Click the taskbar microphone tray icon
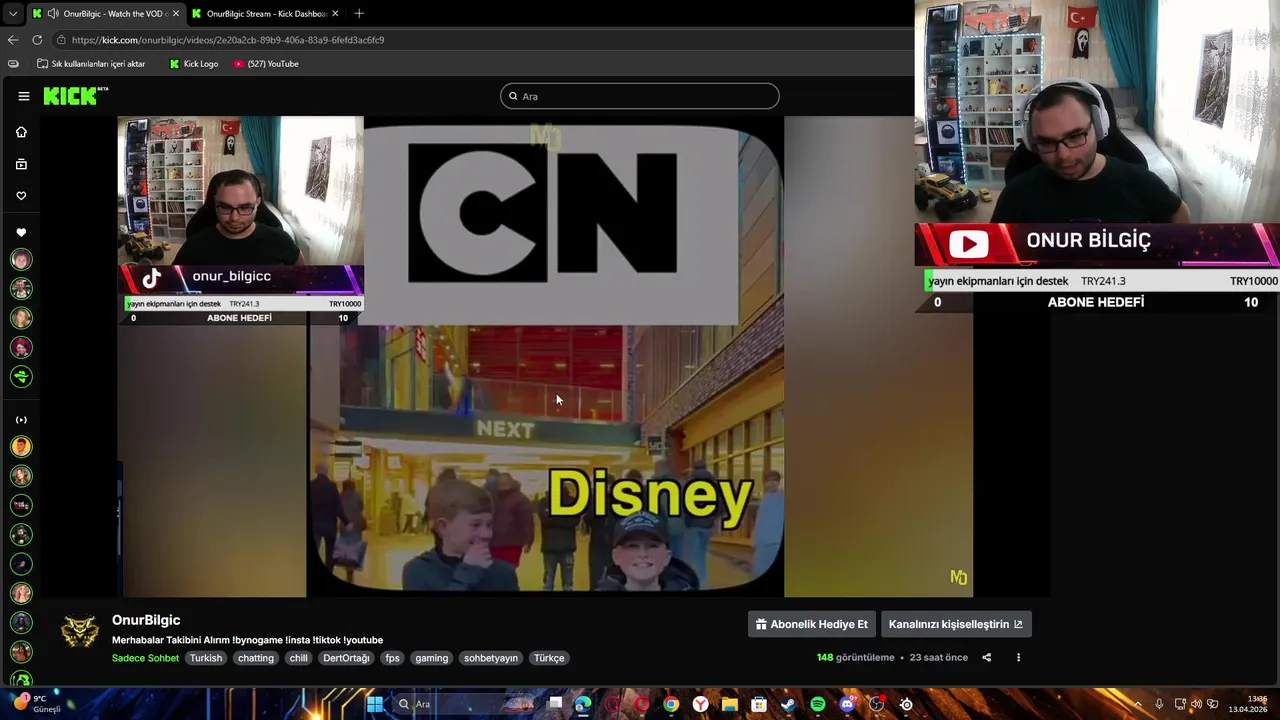Viewport: 1280px width, 720px height. (1159, 704)
